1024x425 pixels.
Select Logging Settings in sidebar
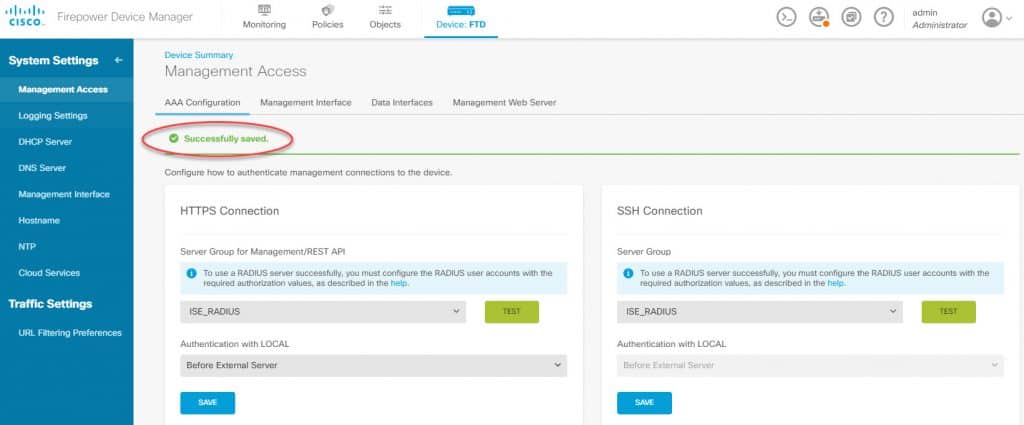tap(53, 116)
